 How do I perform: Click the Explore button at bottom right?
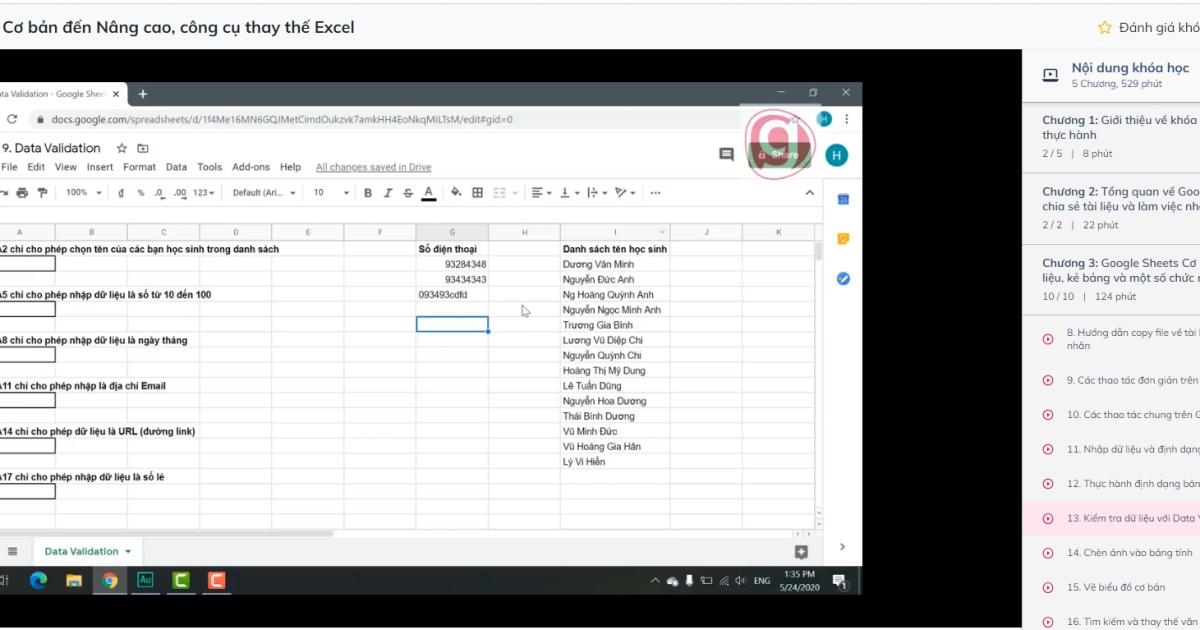click(x=801, y=551)
